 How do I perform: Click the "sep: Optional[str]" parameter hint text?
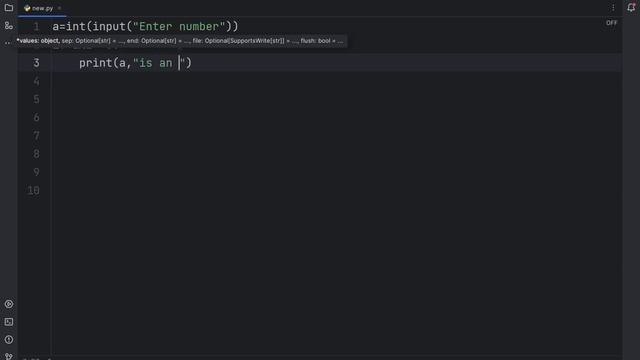(86, 41)
